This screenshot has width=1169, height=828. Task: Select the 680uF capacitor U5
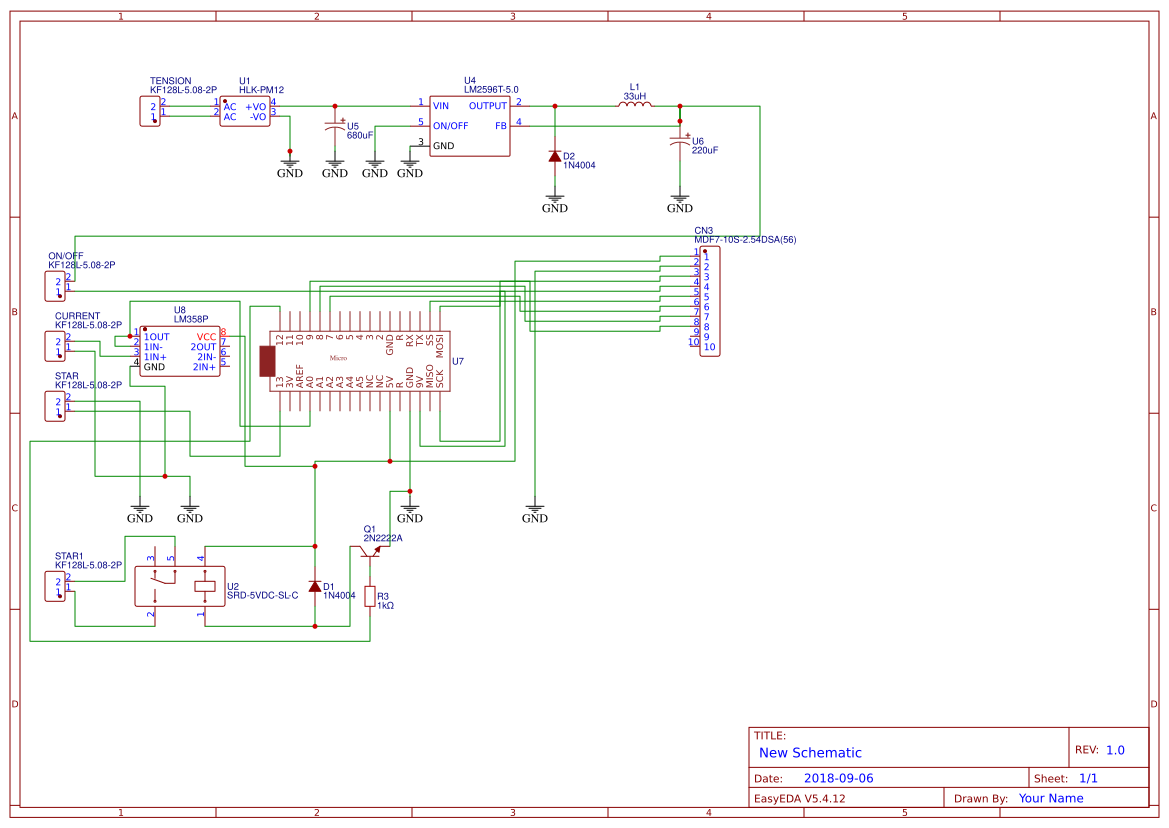pos(335,128)
